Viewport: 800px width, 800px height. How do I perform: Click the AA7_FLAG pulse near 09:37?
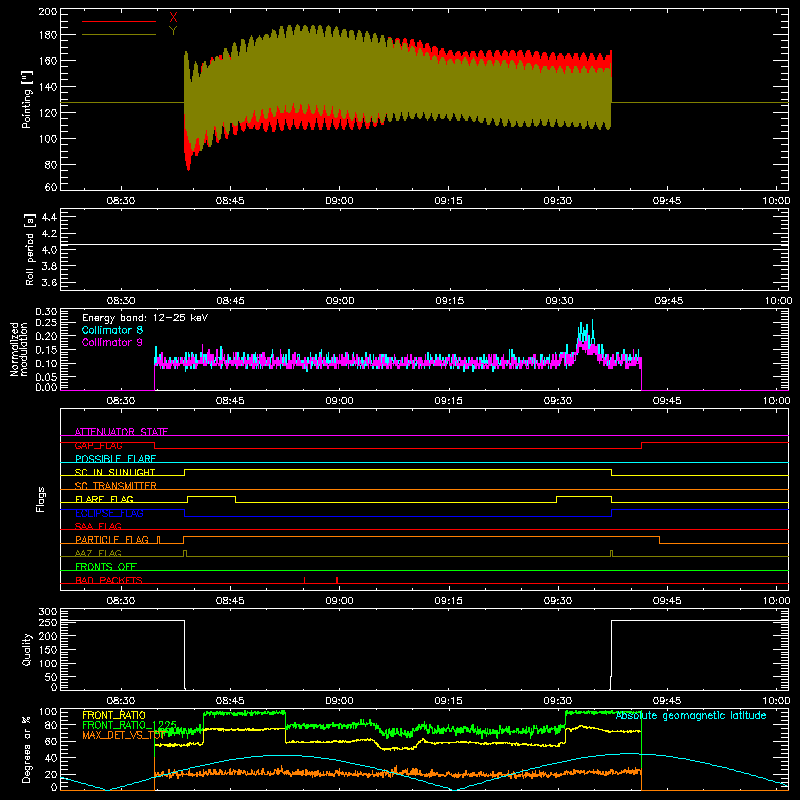611,553
